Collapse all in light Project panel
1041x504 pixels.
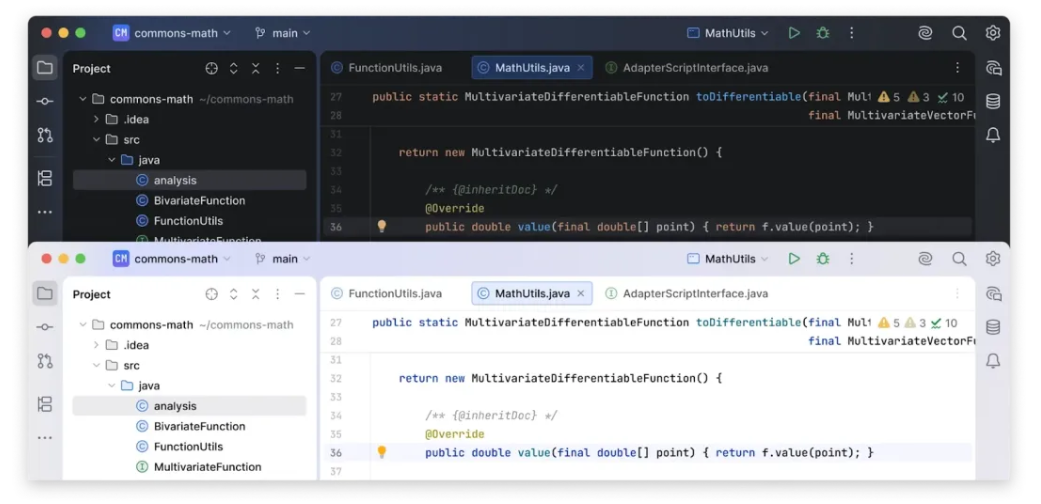[x=256, y=294]
